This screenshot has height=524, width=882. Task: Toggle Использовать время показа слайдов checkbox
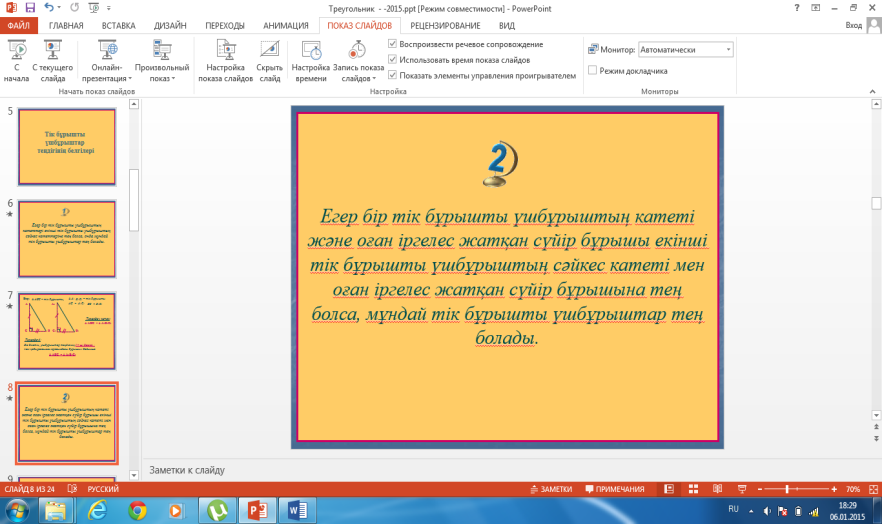393,60
